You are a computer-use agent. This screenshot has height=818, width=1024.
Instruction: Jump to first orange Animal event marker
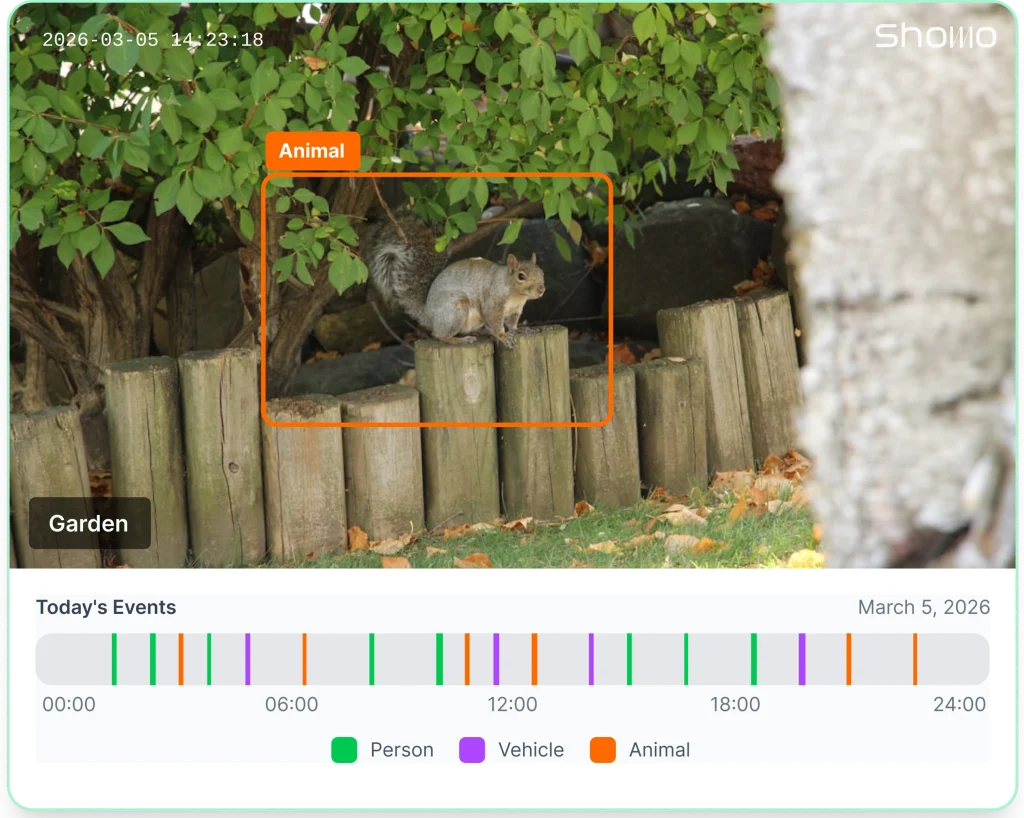point(181,659)
